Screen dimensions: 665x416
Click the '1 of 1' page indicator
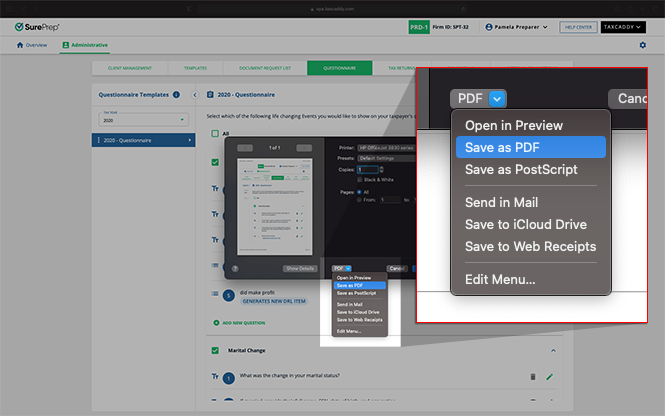(274, 148)
